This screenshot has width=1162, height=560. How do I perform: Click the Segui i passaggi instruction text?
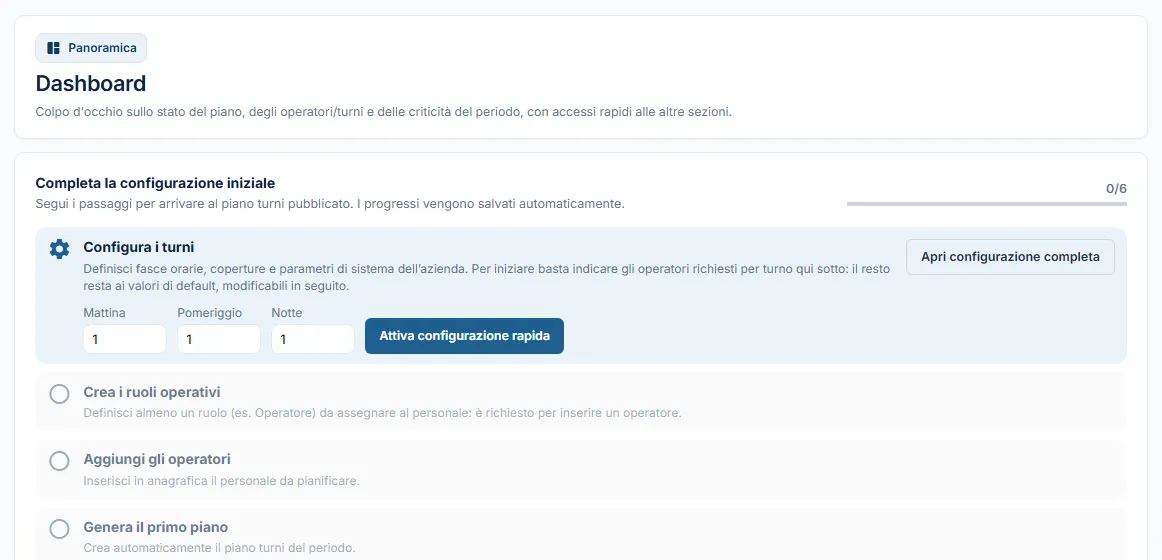pos(331,203)
